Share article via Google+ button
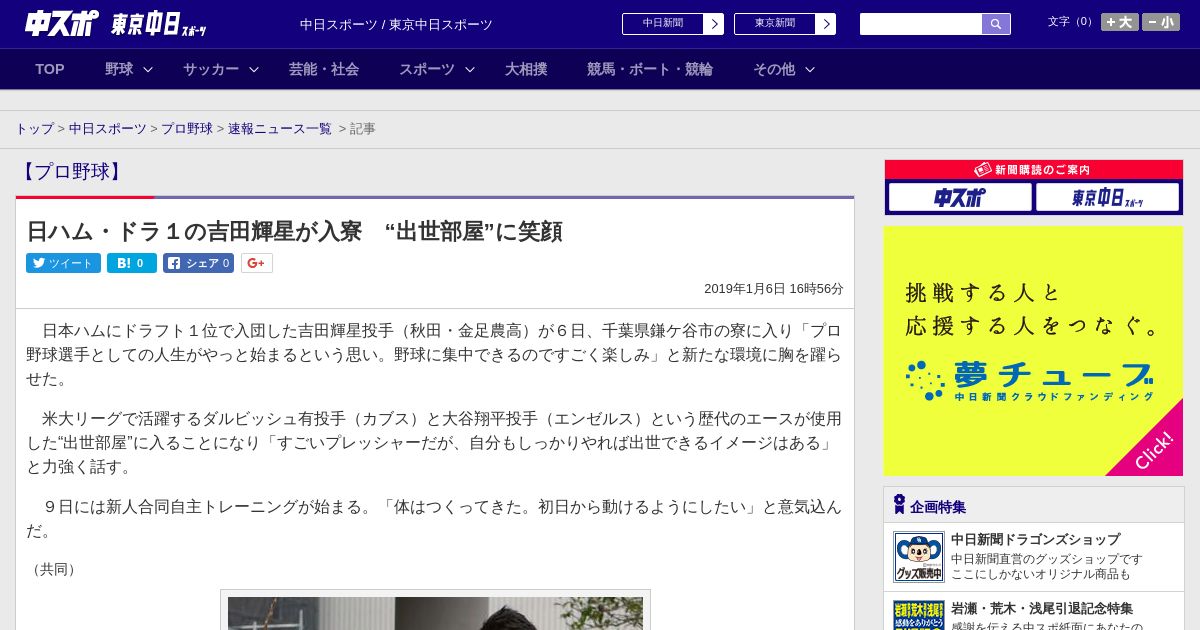This screenshot has width=1200, height=630. click(257, 263)
